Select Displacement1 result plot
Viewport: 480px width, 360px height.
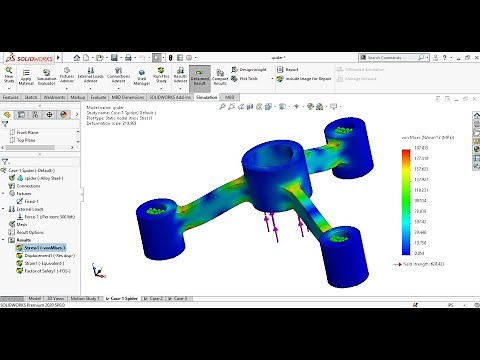click(x=46, y=256)
